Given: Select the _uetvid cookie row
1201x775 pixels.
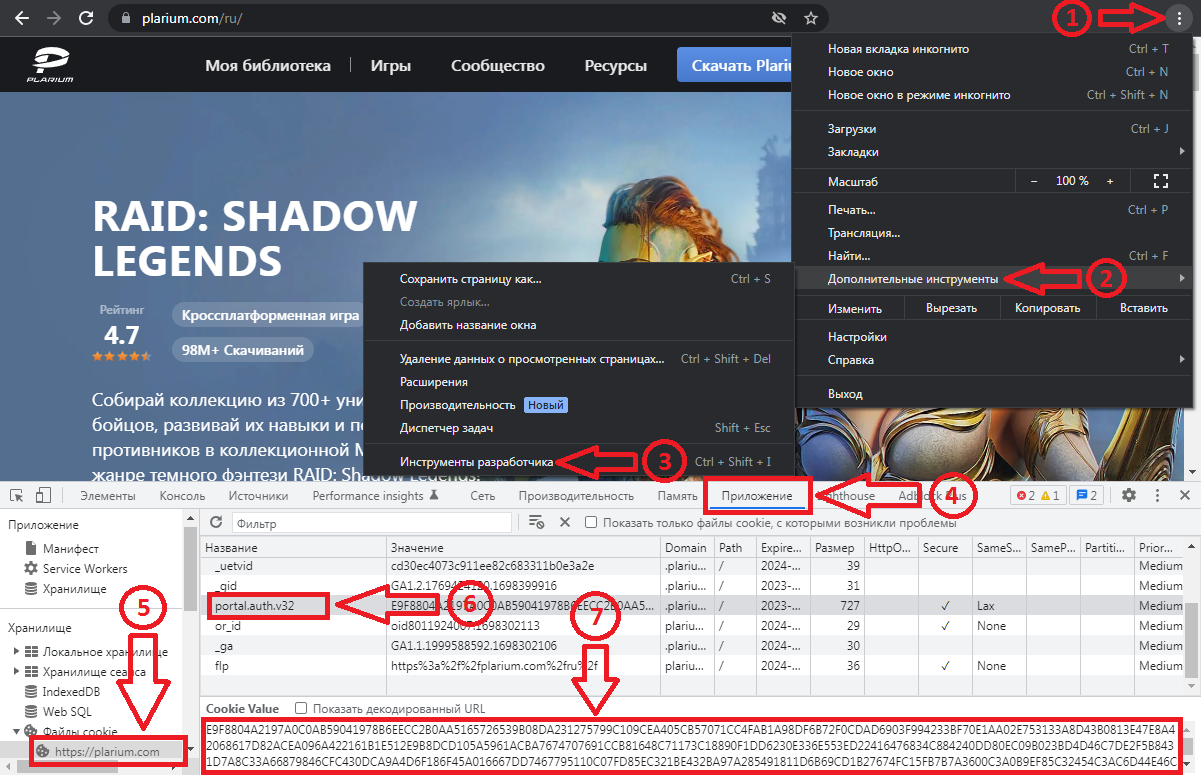Looking at the screenshot, I should coord(694,566).
